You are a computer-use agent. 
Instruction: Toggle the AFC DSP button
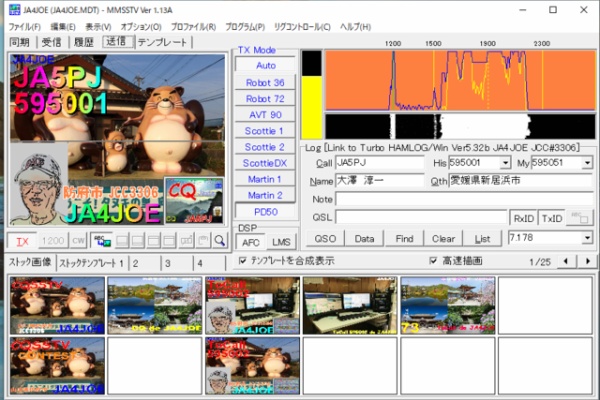coord(251,242)
